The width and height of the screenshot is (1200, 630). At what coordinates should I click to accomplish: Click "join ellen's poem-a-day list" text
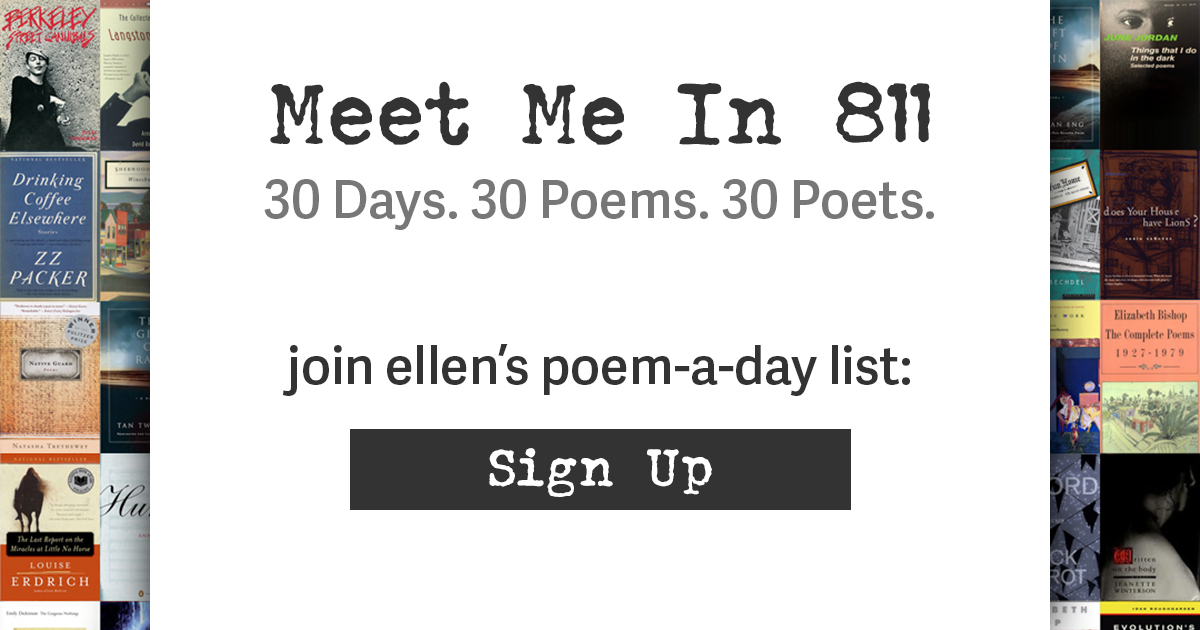coord(600,369)
